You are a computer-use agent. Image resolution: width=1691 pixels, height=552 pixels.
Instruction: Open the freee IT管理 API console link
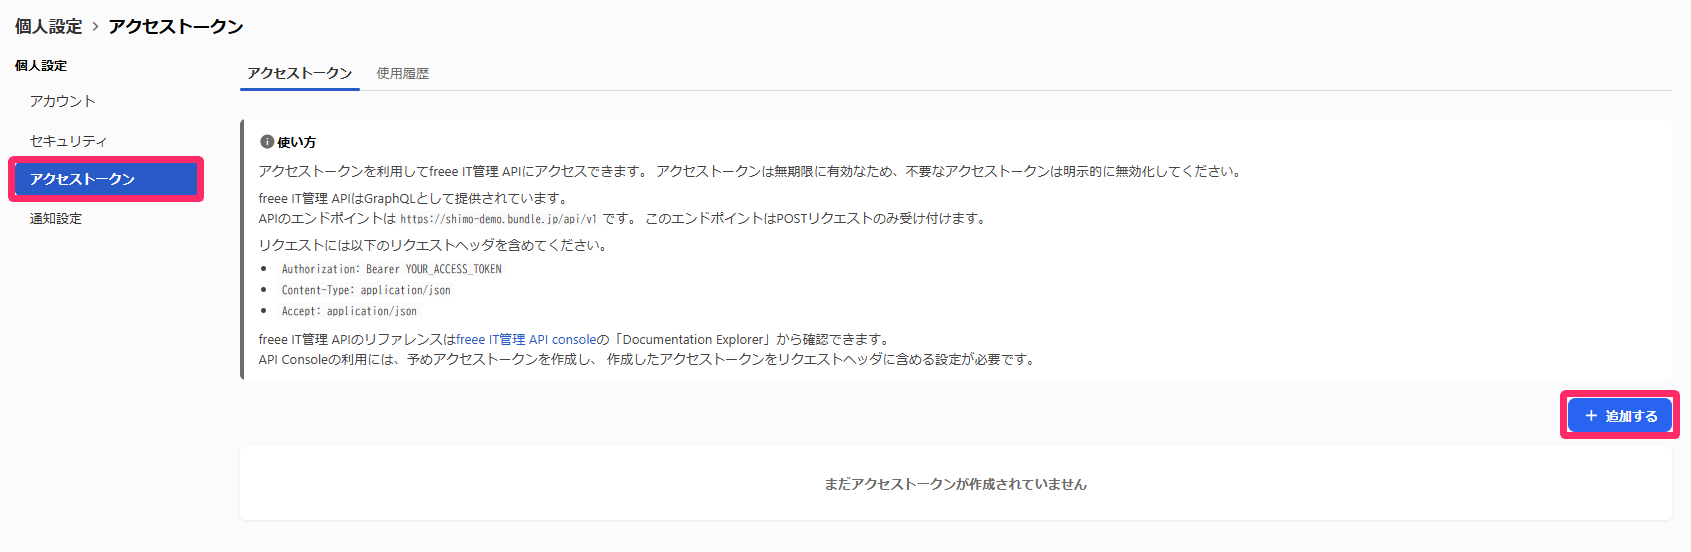(526, 340)
